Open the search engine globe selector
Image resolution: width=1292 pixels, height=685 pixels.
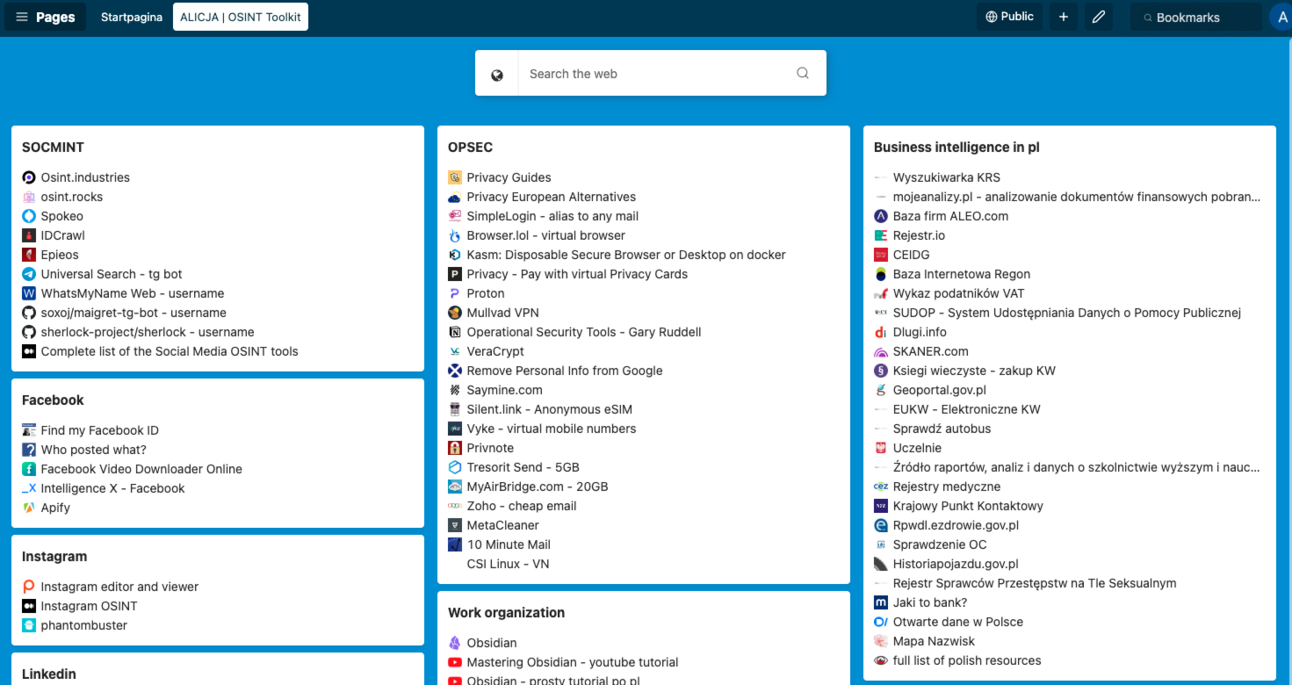click(497, 73)
